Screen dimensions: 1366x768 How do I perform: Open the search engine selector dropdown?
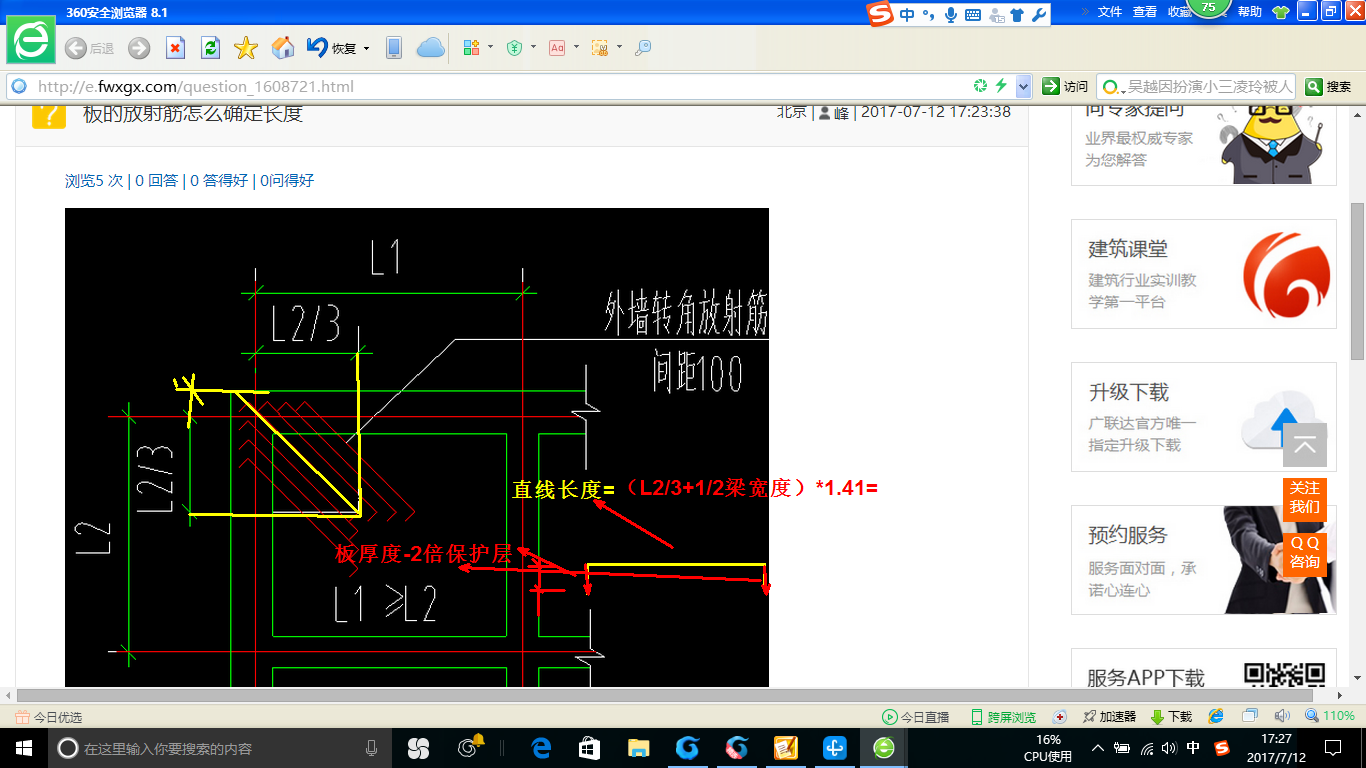click(1112, 86)
